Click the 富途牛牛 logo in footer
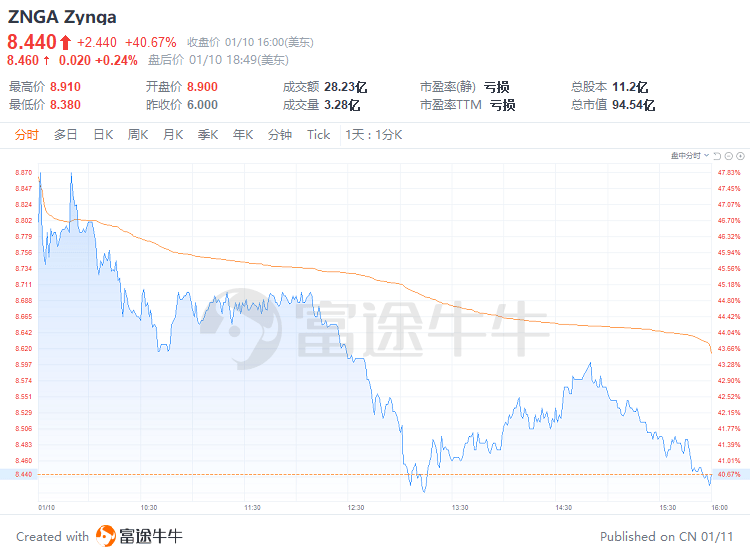Viewport: 750px width, 557px height. pyautogui.click(x=139, y=536)
